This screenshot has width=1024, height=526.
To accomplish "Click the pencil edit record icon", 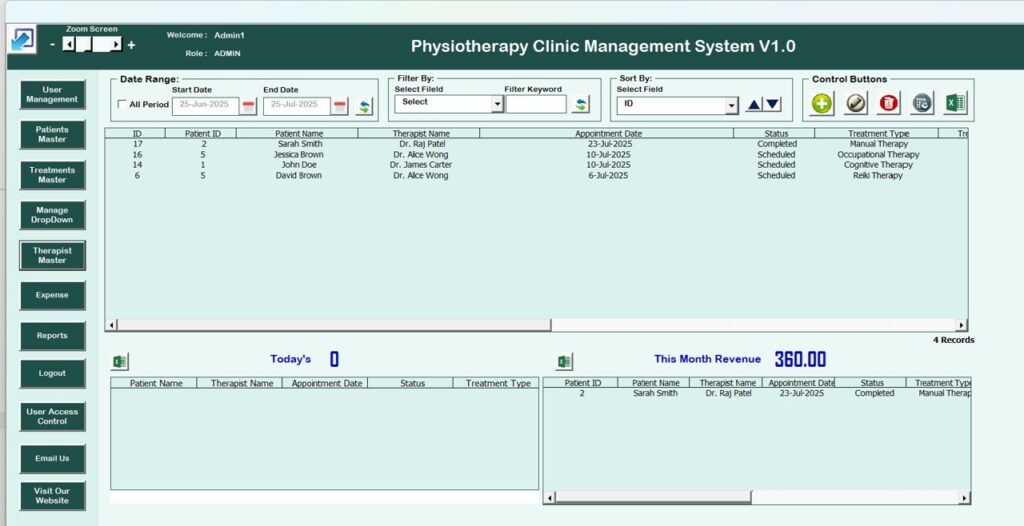I will (x=856, y=103).
